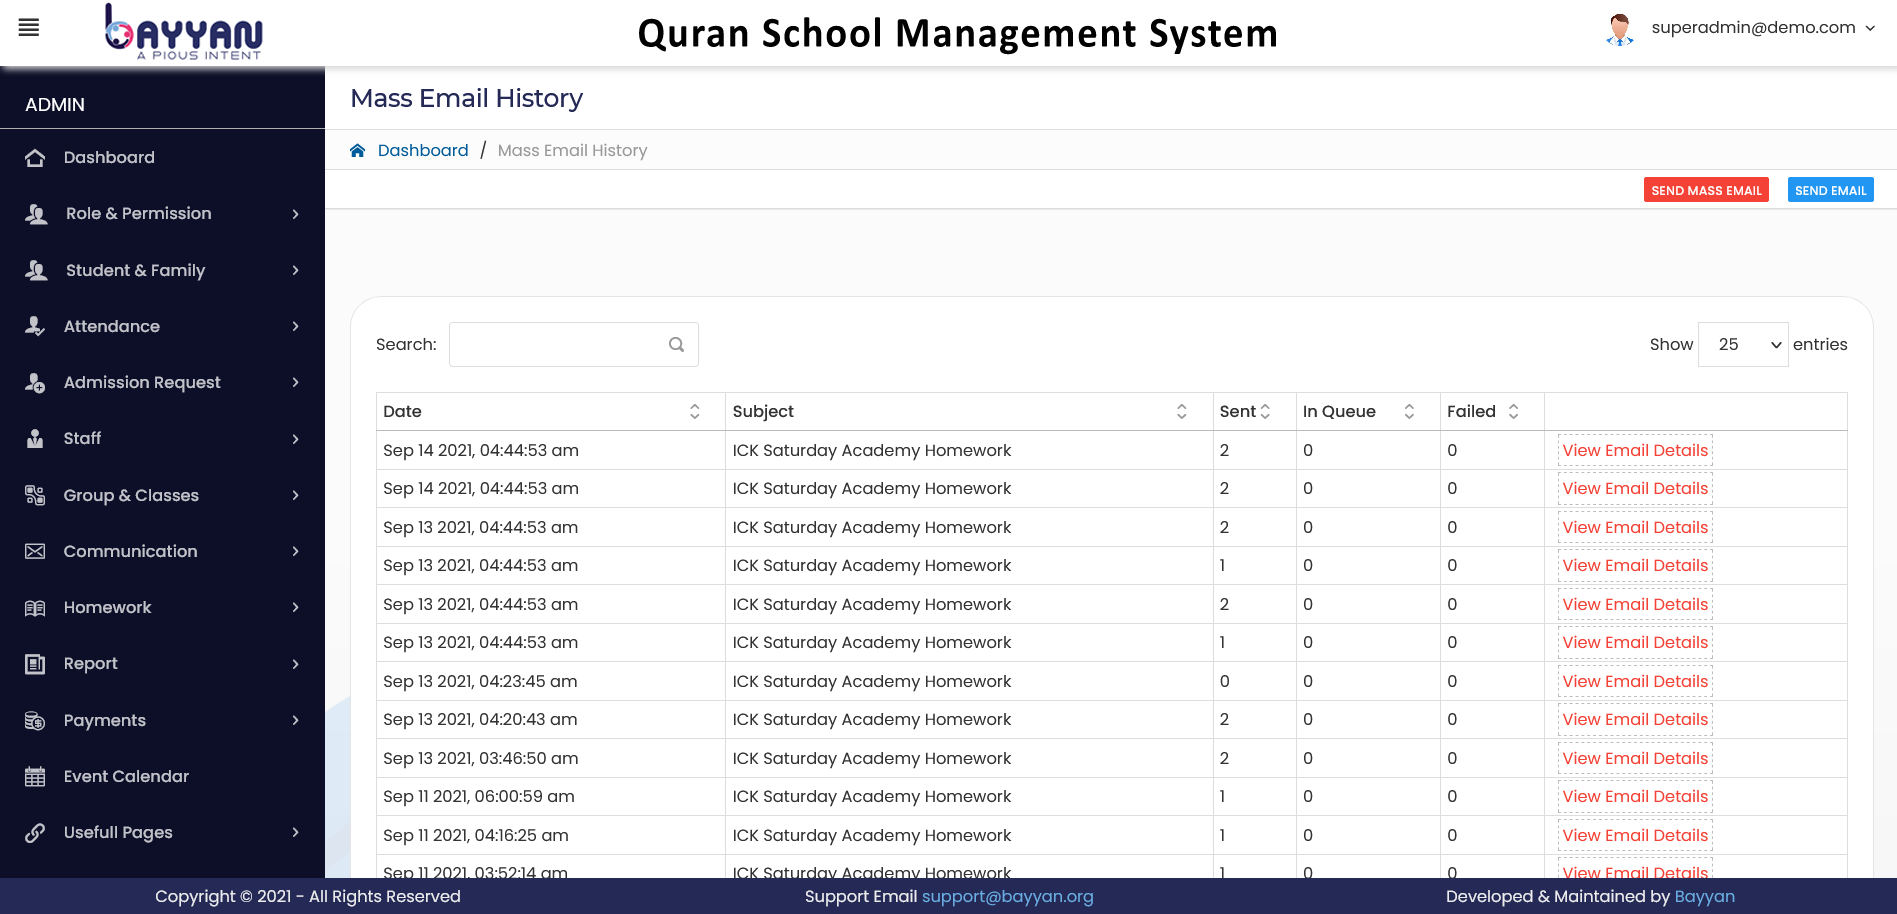Image resolution: width=1897 pixels, height=914 pixels.
Task: Expand Admission Request submenu chevron
Action: 295,382
